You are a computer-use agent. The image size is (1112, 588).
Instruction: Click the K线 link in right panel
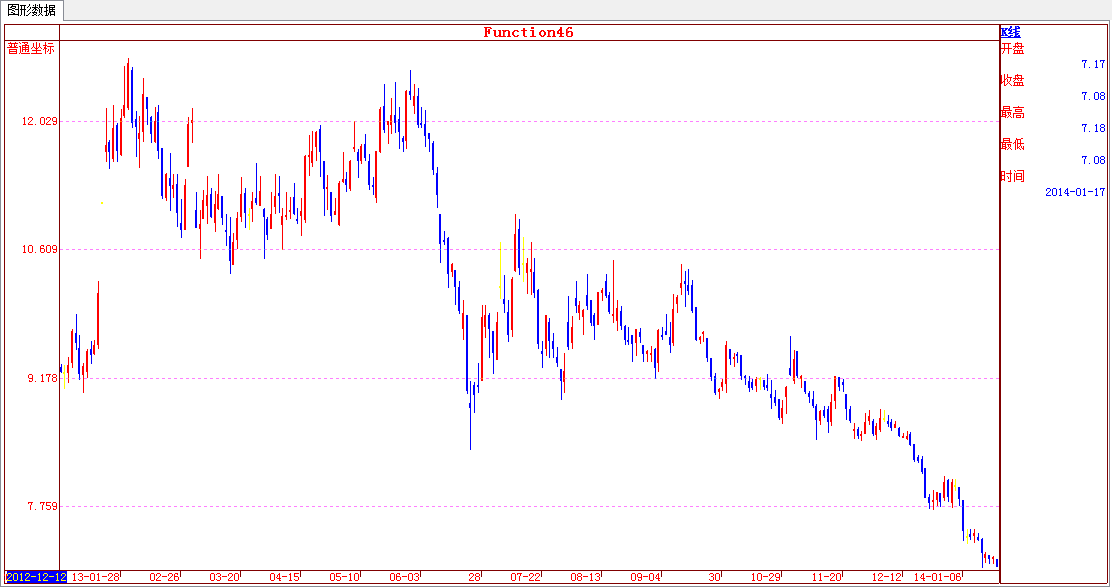click(x=1010, y=32)
